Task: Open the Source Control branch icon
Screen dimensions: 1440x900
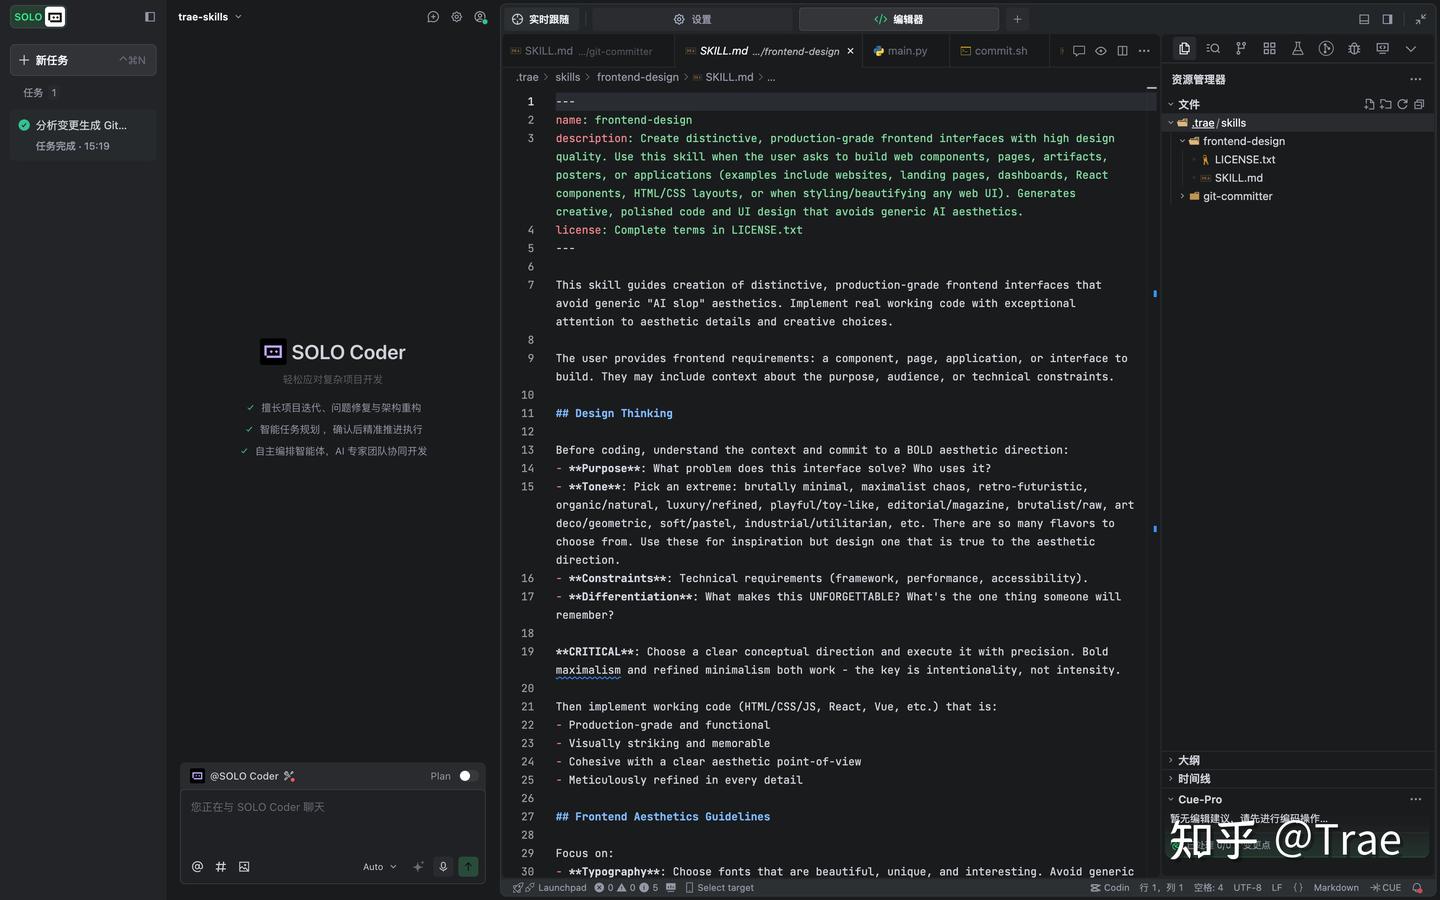Action: (x=1241, y=48)
